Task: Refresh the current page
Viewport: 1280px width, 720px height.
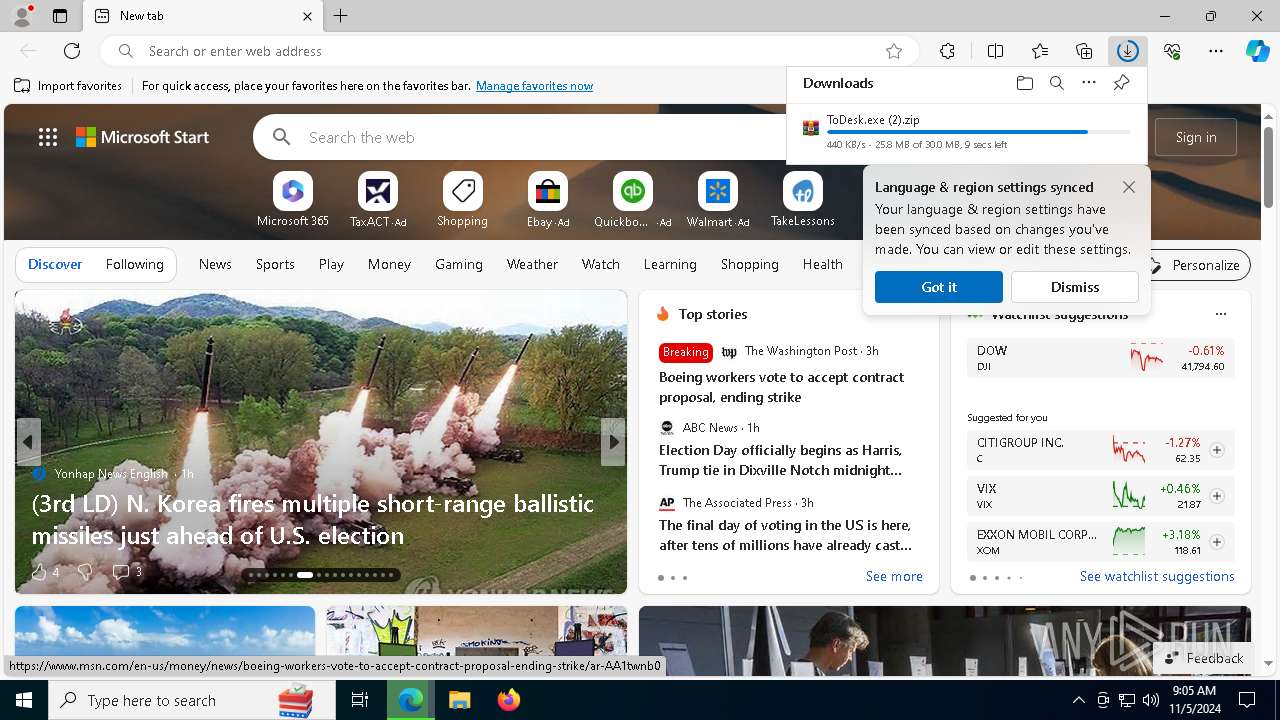Action: click(x=72, y=51)
